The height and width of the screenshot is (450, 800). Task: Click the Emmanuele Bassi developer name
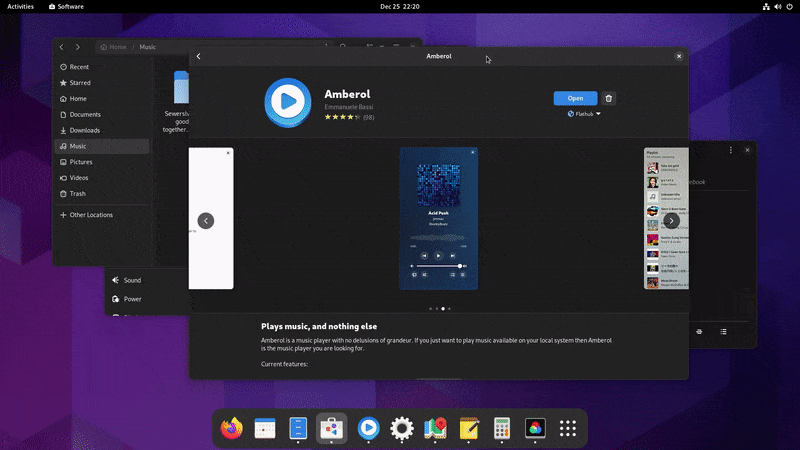[348, 107]
